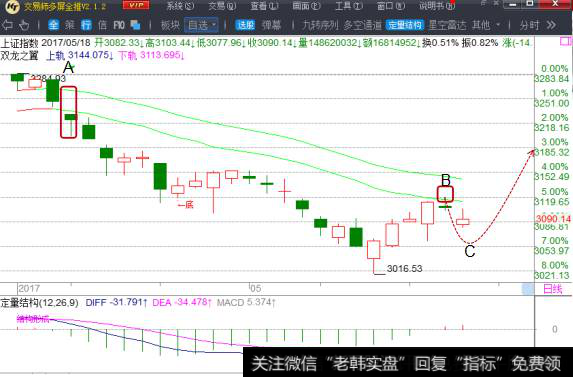Click the magenta square icon top right
Image resolution: width=573 pixels, height=377 pixels.
(x=566, y=41)
